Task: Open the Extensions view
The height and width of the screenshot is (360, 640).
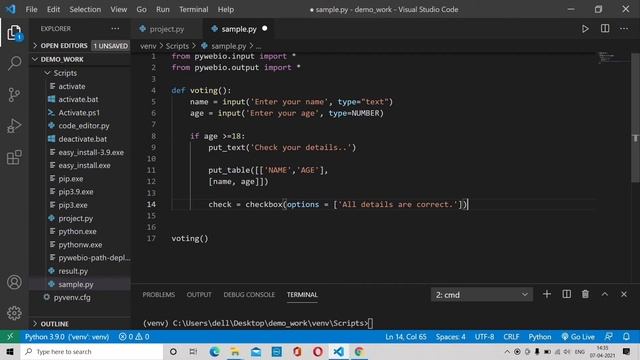Action: (x=14, y=157)
